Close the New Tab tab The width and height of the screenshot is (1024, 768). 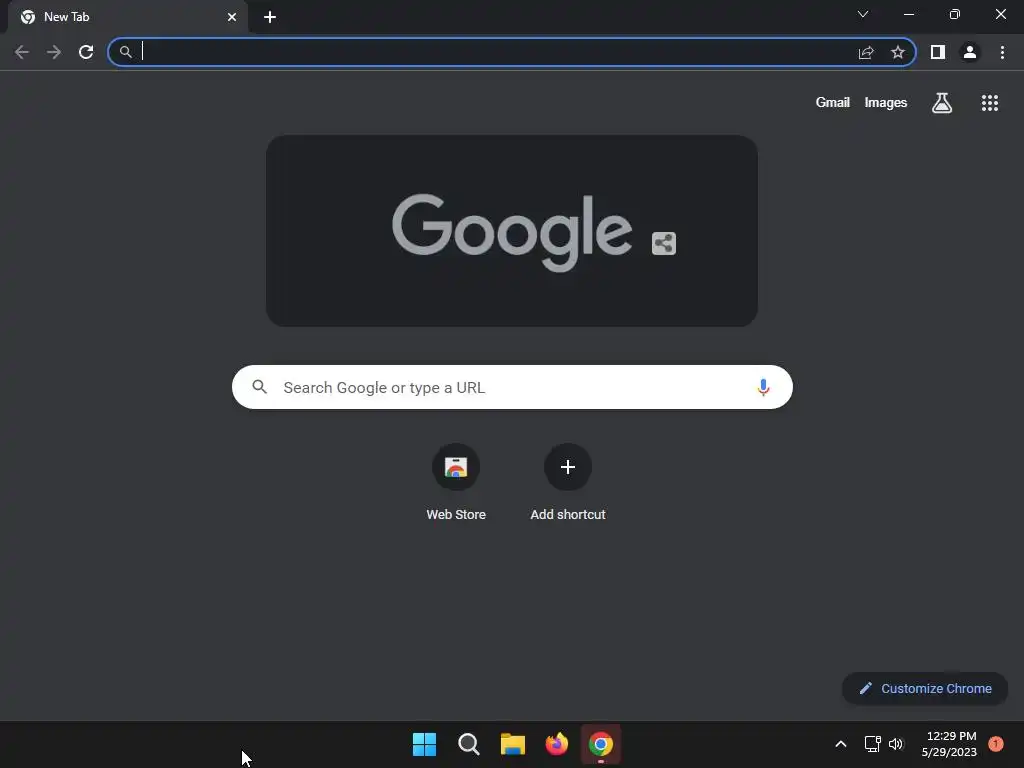pyautogui.click(x=232, y=17)
